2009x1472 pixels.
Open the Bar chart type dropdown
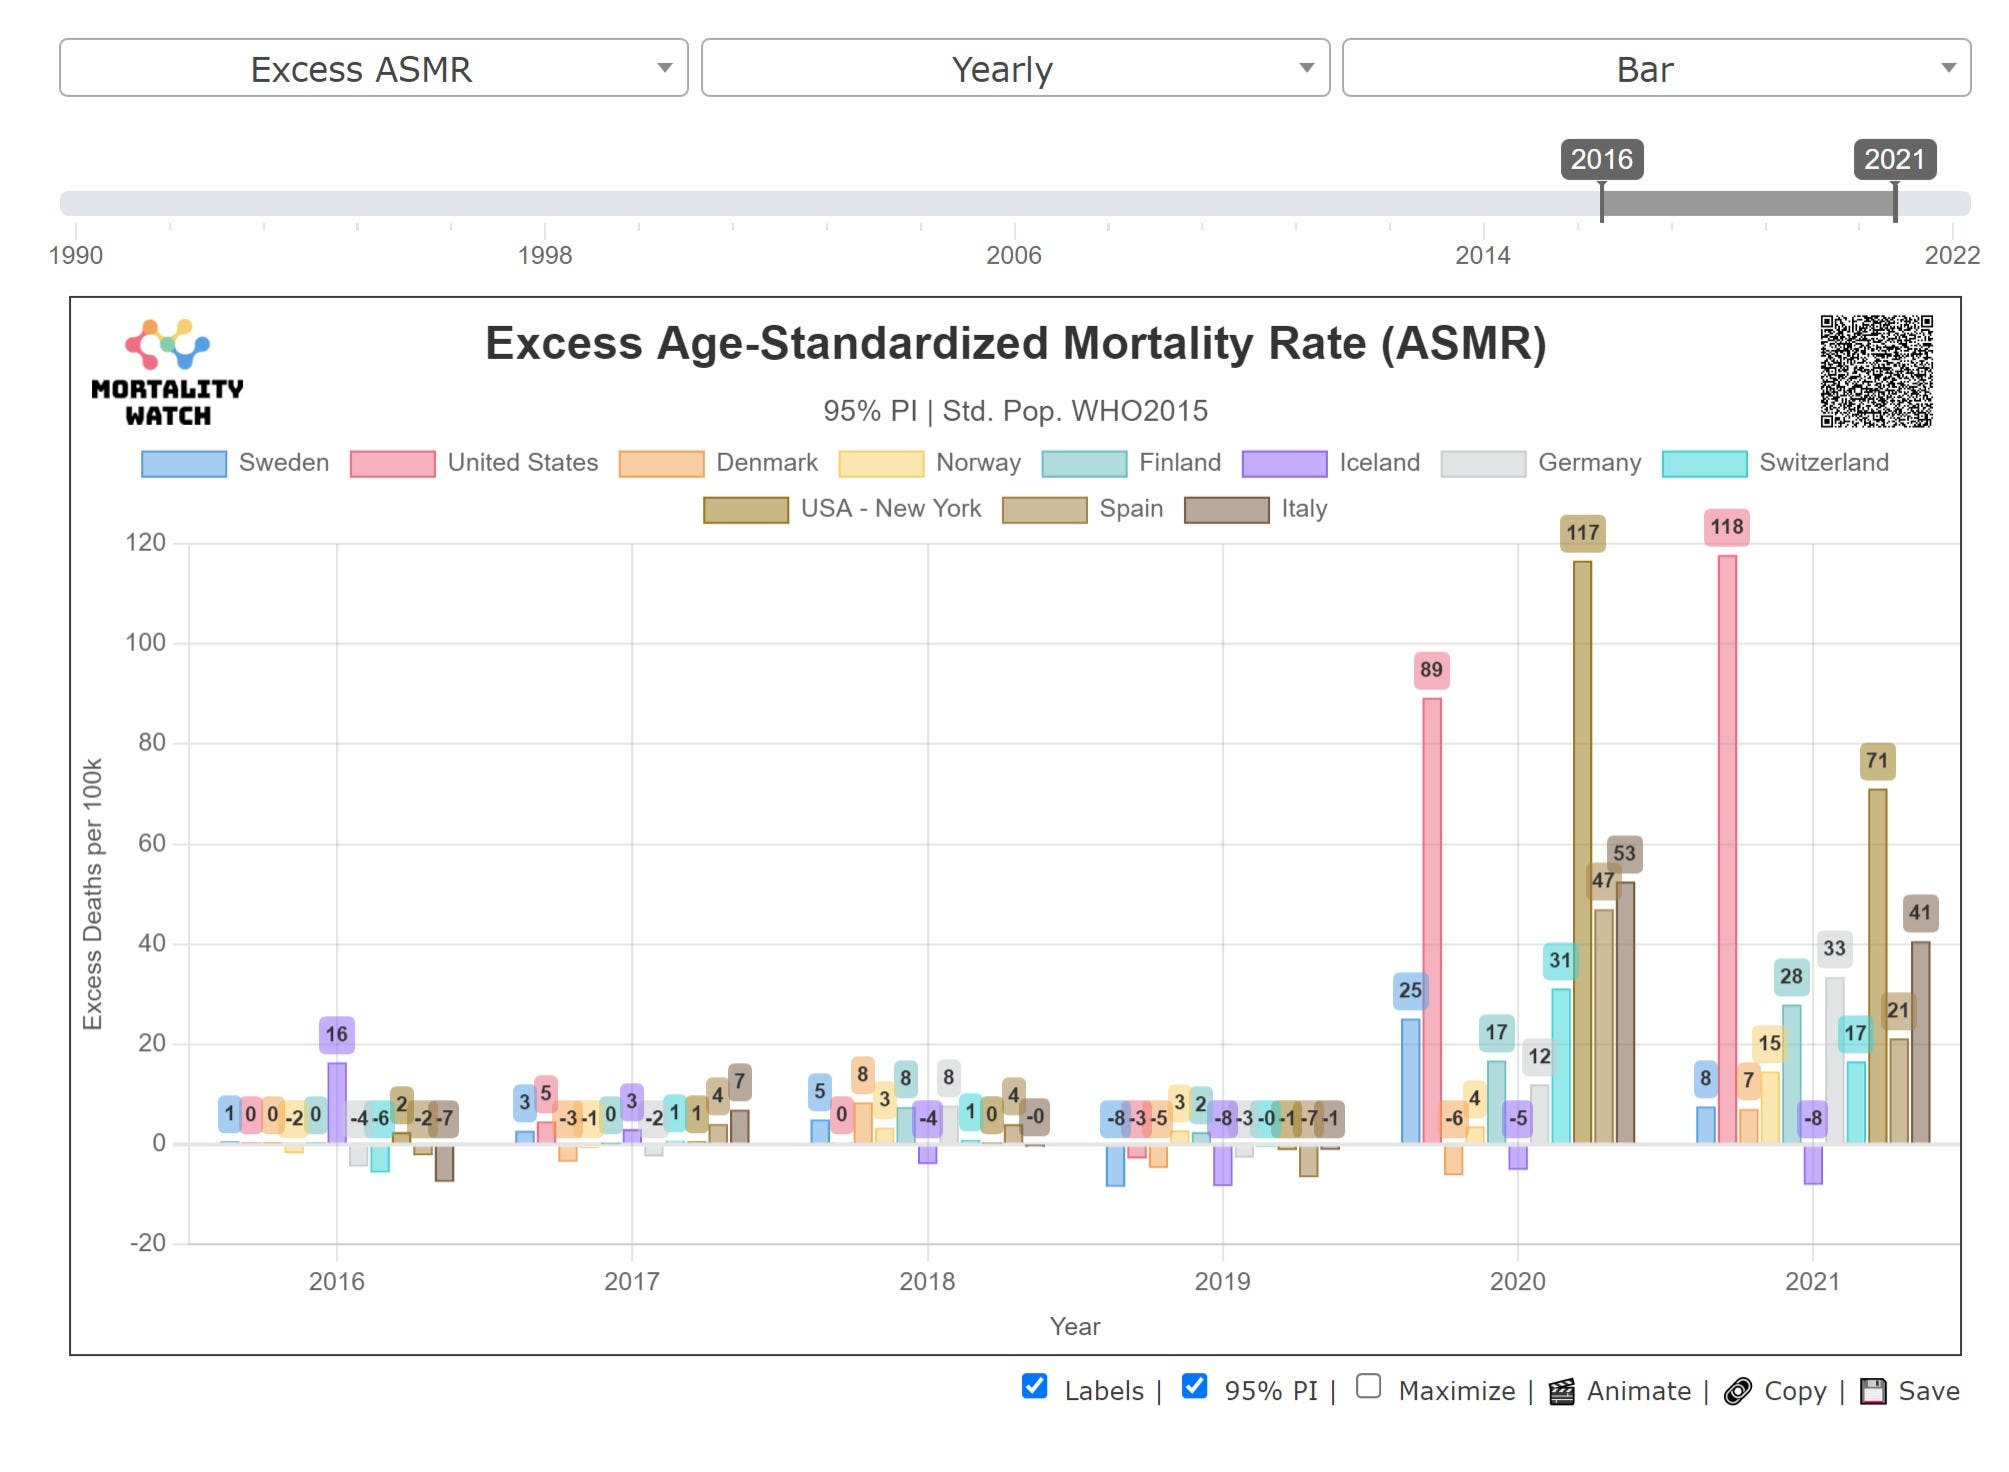pyautogui.click(x=1656, y=68)
